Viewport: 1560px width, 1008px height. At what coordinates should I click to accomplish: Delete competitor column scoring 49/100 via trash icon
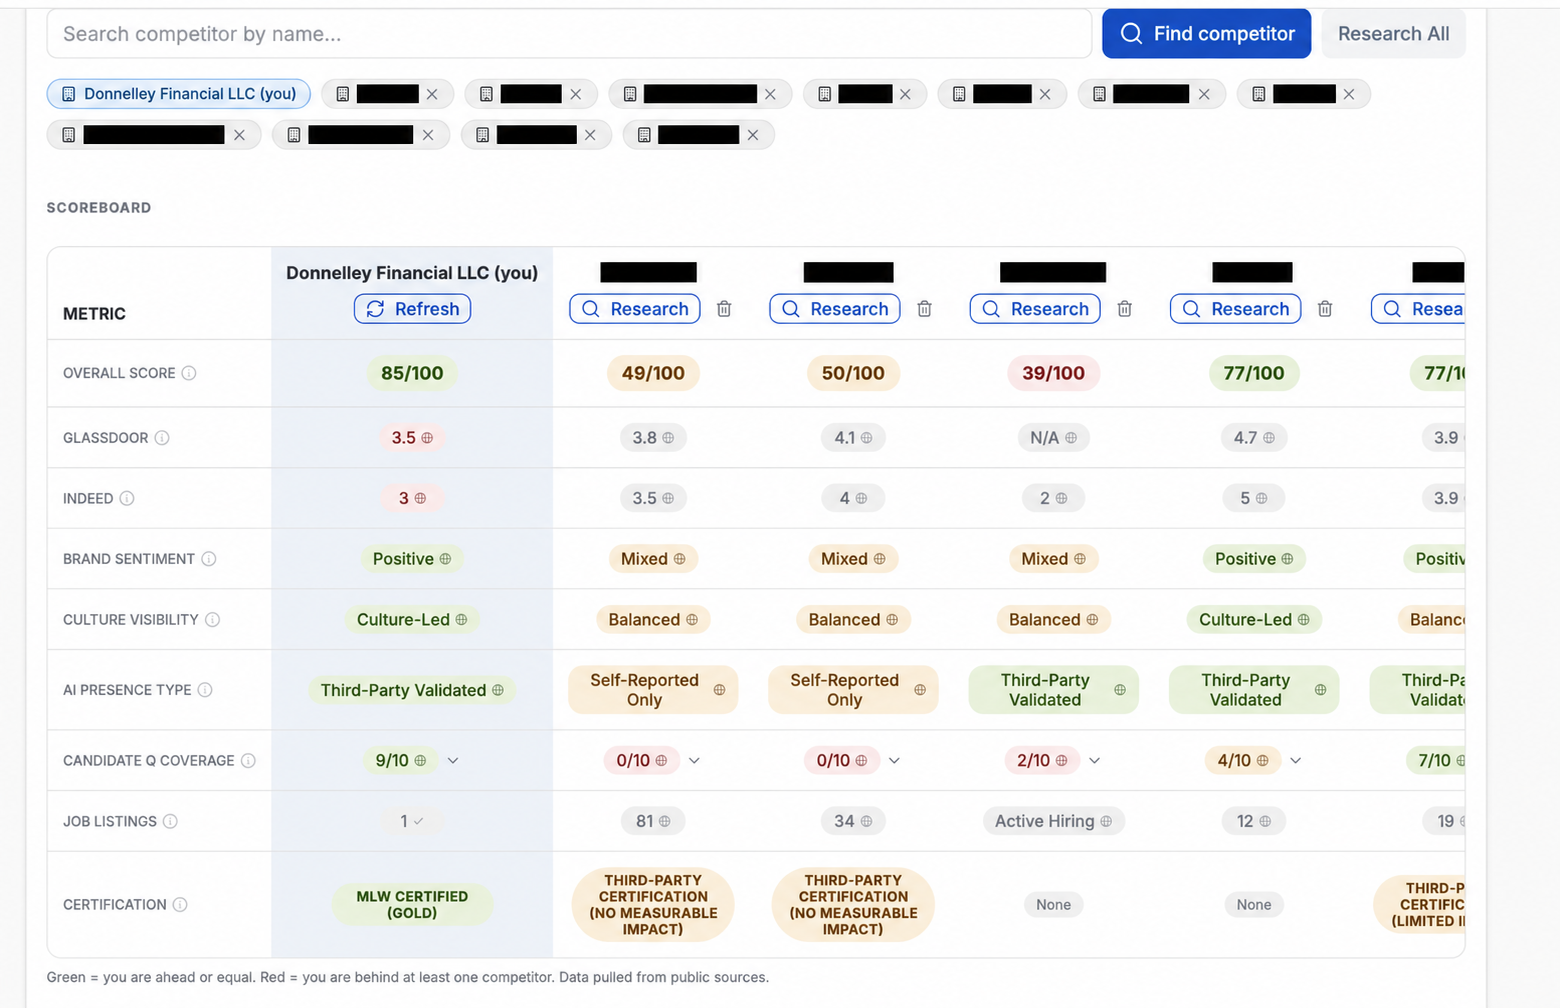click(x=724, y=309)
